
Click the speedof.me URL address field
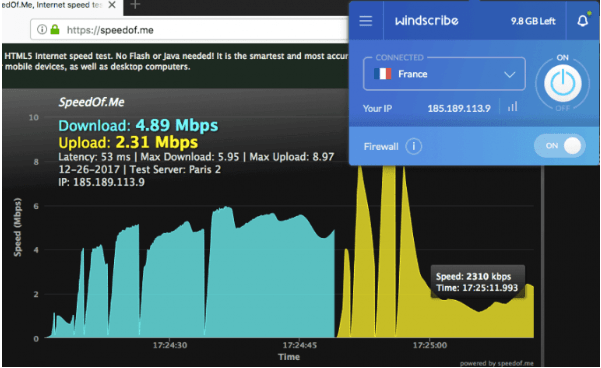190,30
